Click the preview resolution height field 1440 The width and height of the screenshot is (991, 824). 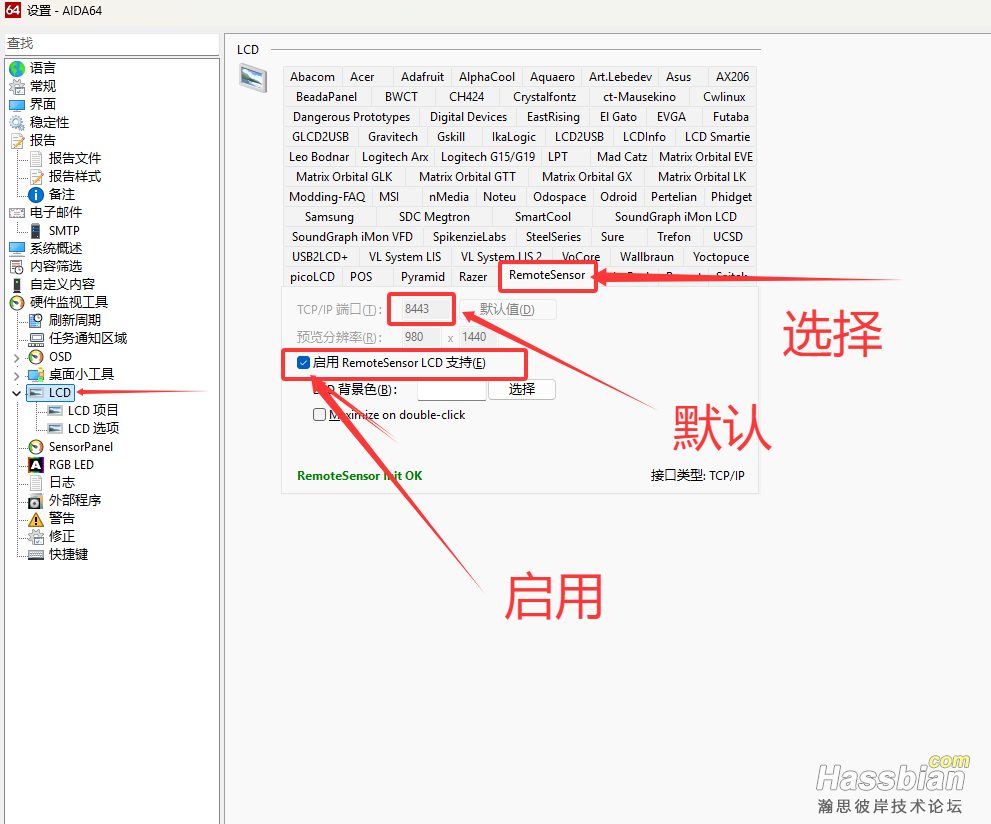478,337
